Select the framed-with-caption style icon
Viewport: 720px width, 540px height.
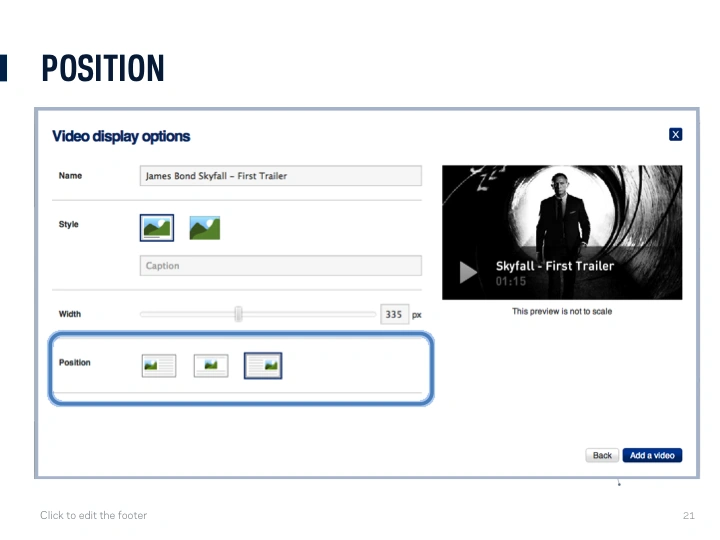(x=157, y=228)
